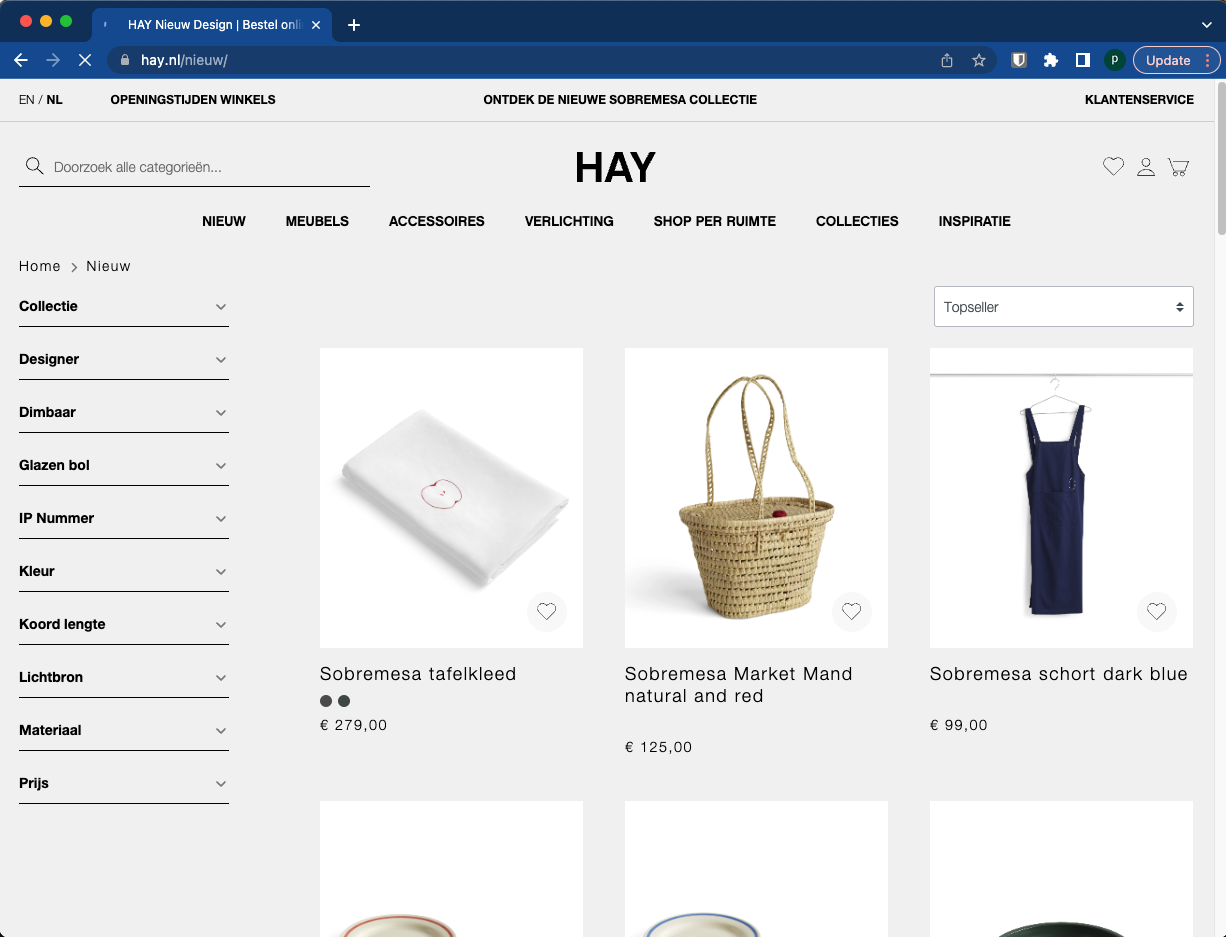Open the MEUBELS menu
The width and height of the screenshot is (1226, 937).
click(x=317, y=221)
